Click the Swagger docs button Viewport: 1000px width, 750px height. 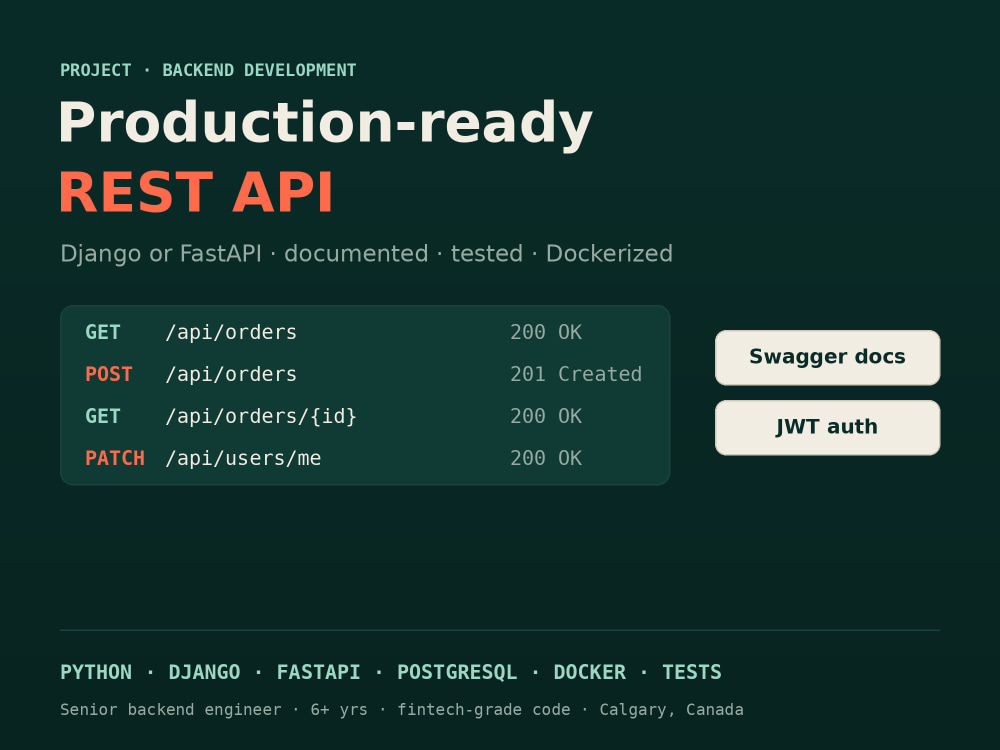827,358
